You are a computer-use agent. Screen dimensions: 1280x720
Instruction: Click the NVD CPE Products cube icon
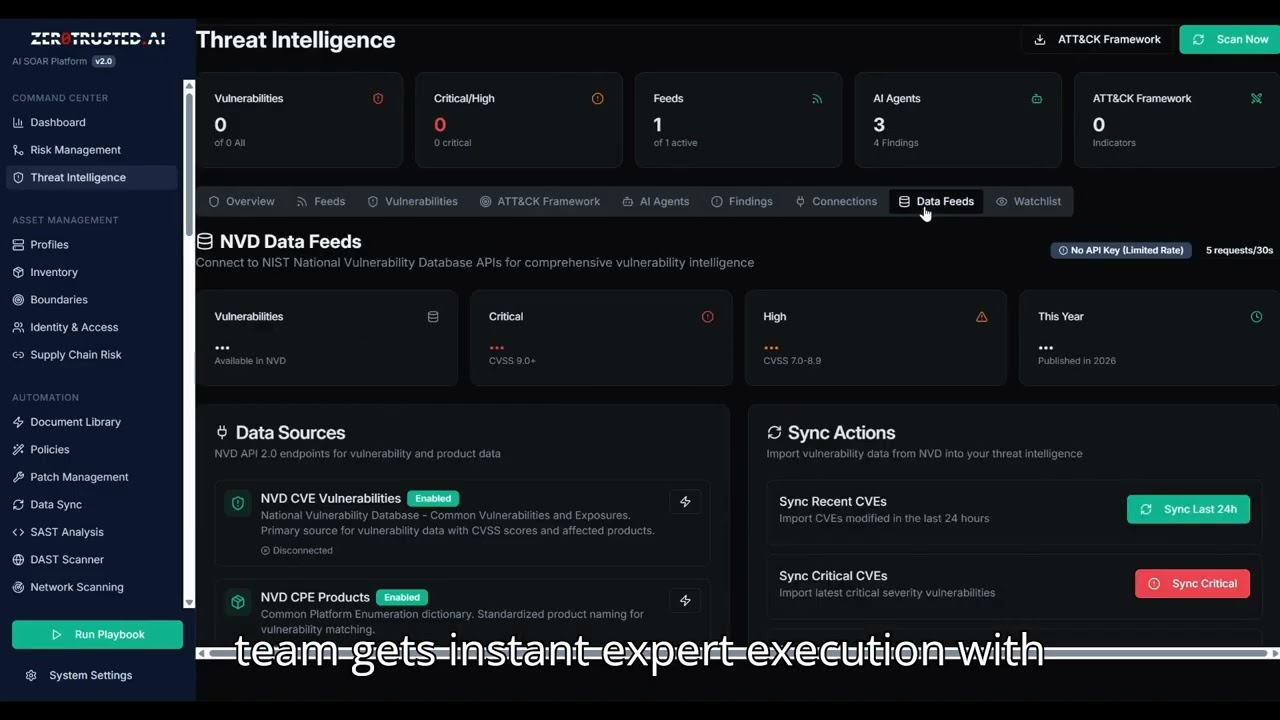point(238,602)
